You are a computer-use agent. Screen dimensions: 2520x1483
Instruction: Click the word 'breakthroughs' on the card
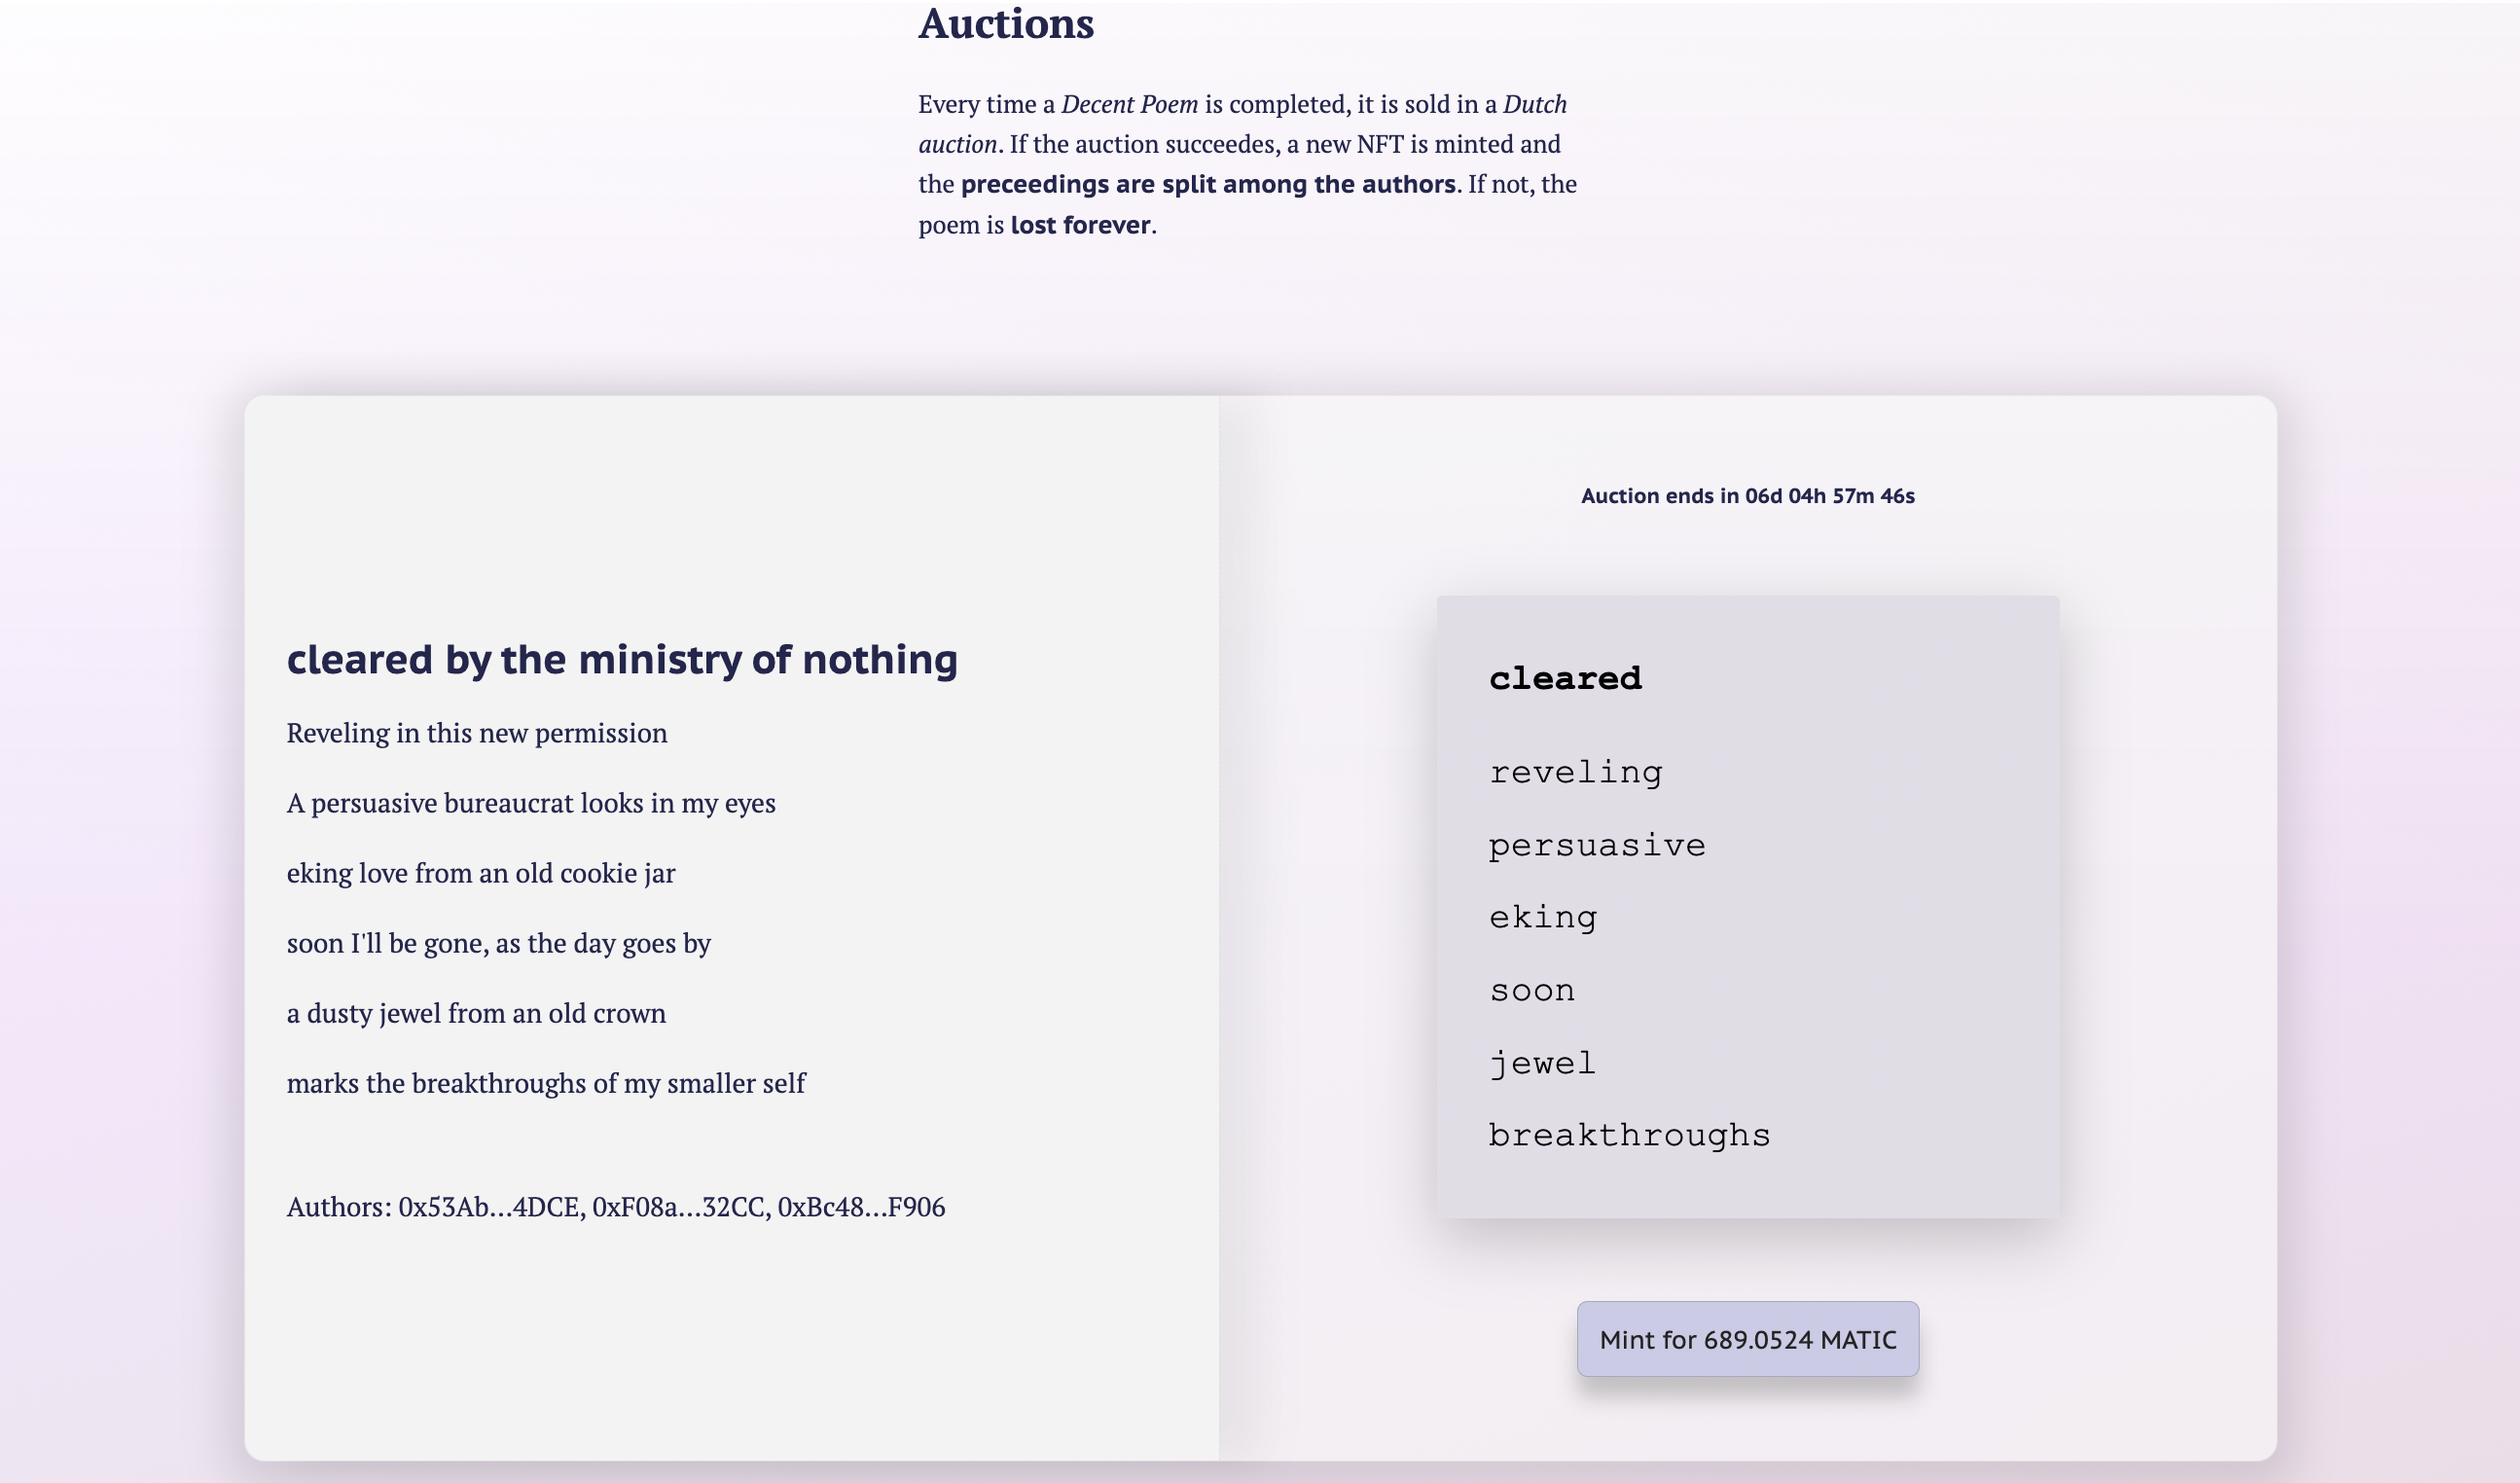click(1629, 1135)
